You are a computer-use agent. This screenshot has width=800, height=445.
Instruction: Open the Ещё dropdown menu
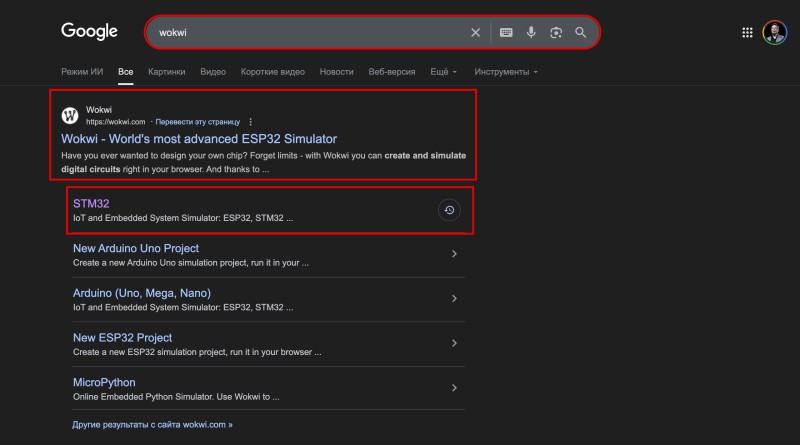(x=443, y=72)
